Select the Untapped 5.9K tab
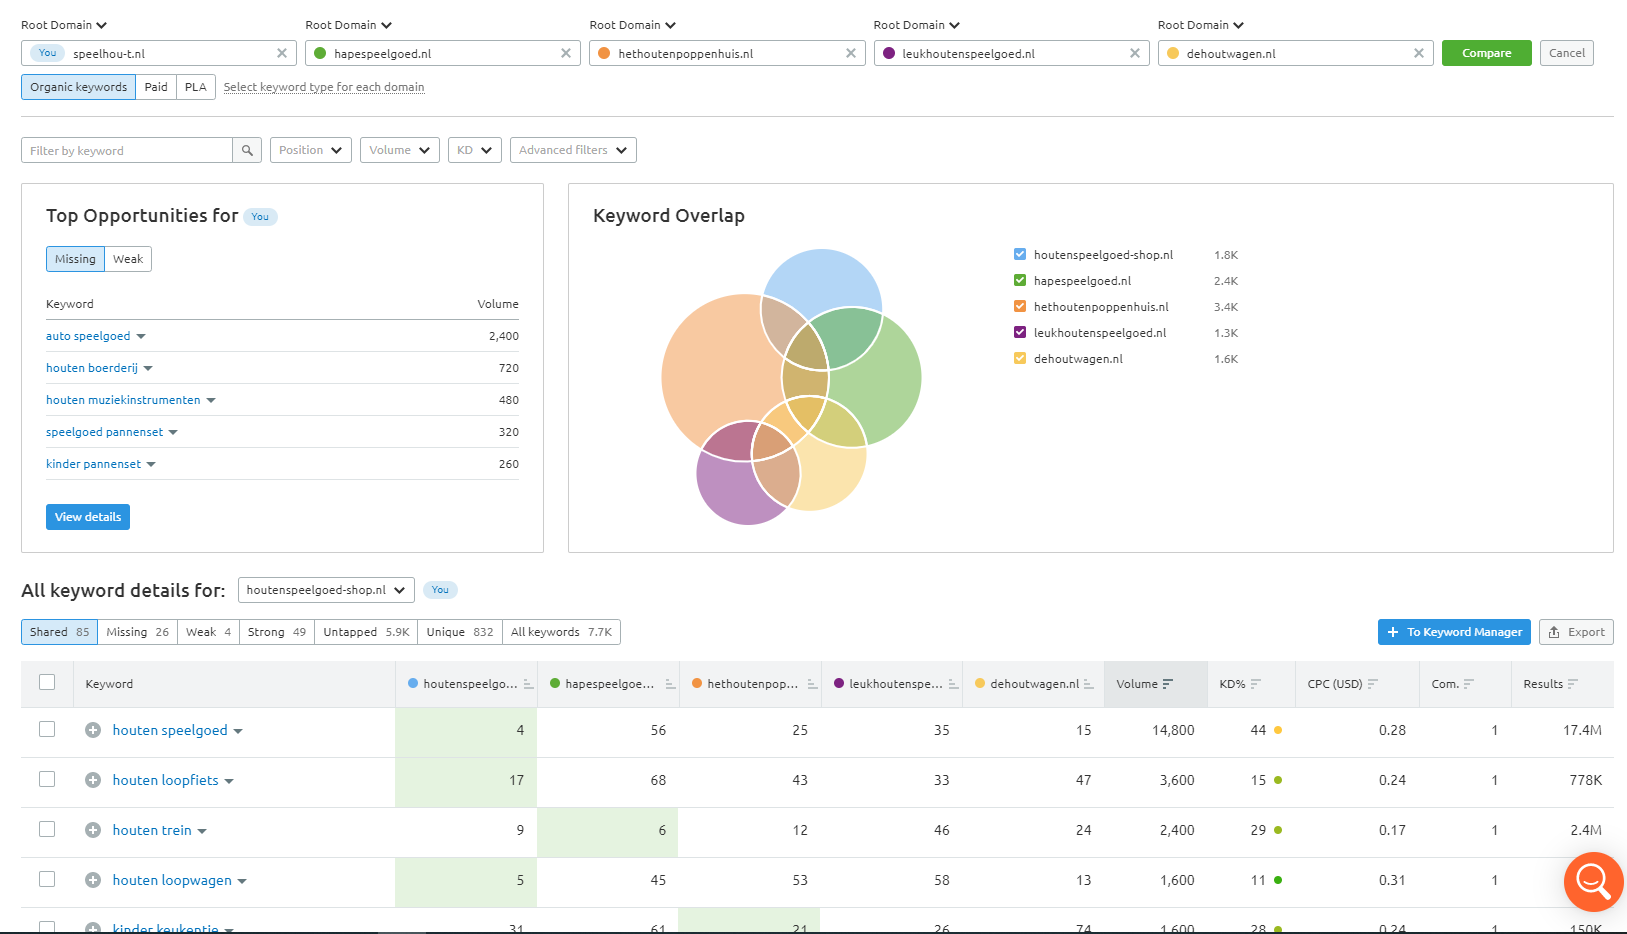Screen dimensions: 1627x934 pyautogui.click(x=366, y=632)
